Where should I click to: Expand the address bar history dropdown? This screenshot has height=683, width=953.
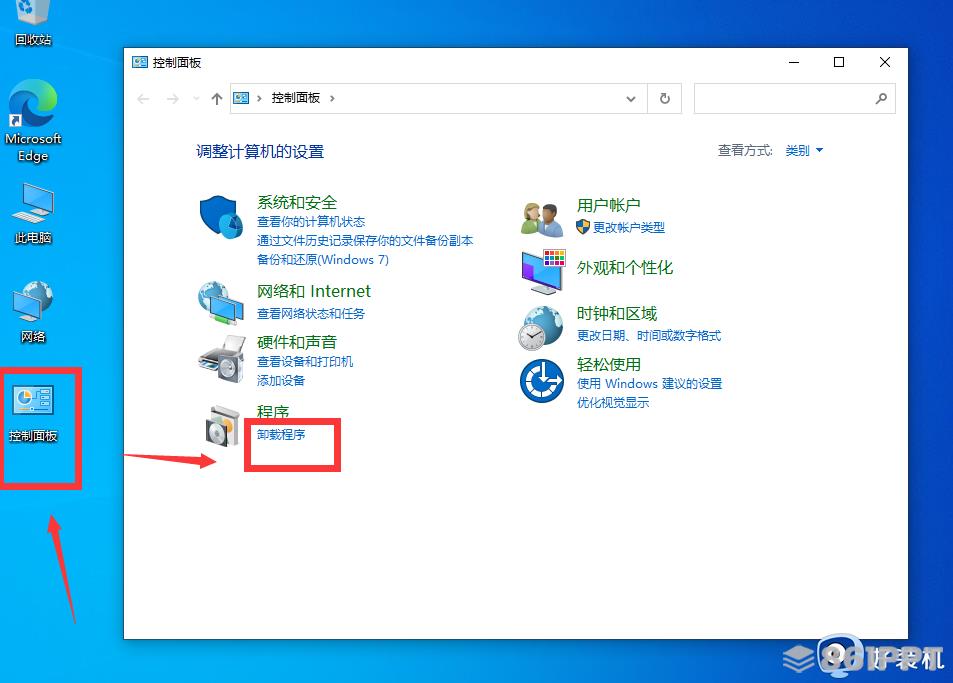(x=631, y=98)
